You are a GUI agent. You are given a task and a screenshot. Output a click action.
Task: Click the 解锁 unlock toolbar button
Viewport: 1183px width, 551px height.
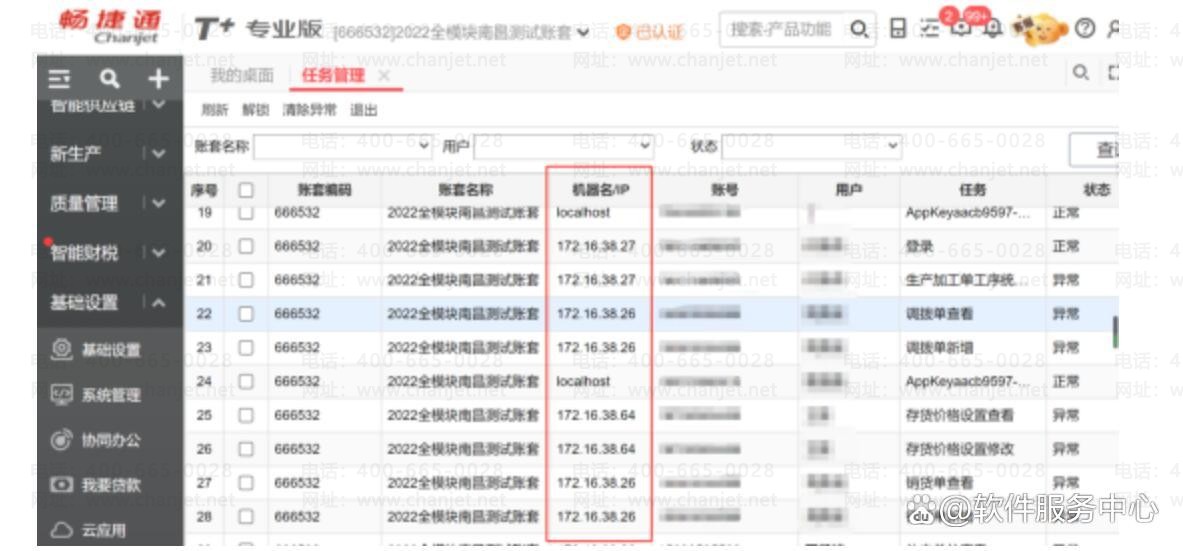coord(255,110)
